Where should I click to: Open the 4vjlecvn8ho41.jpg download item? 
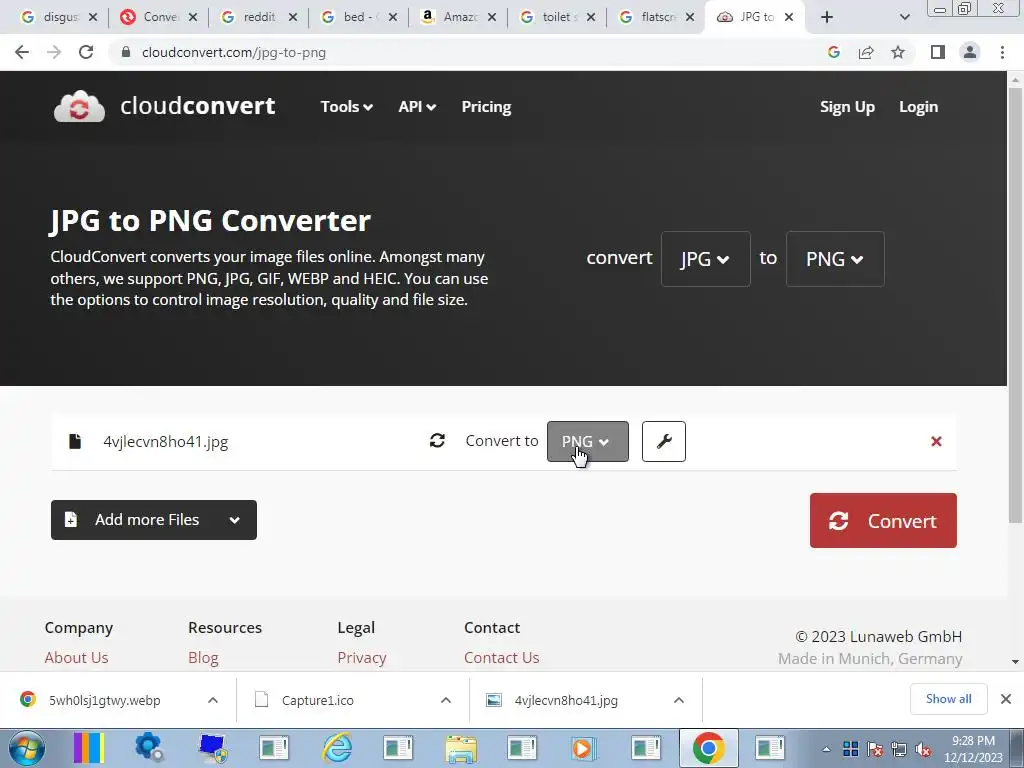click(x=566, y=700)
